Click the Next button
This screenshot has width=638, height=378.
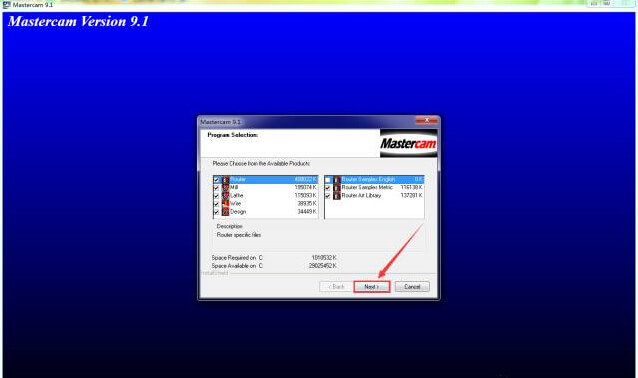(x=371, y=287)
